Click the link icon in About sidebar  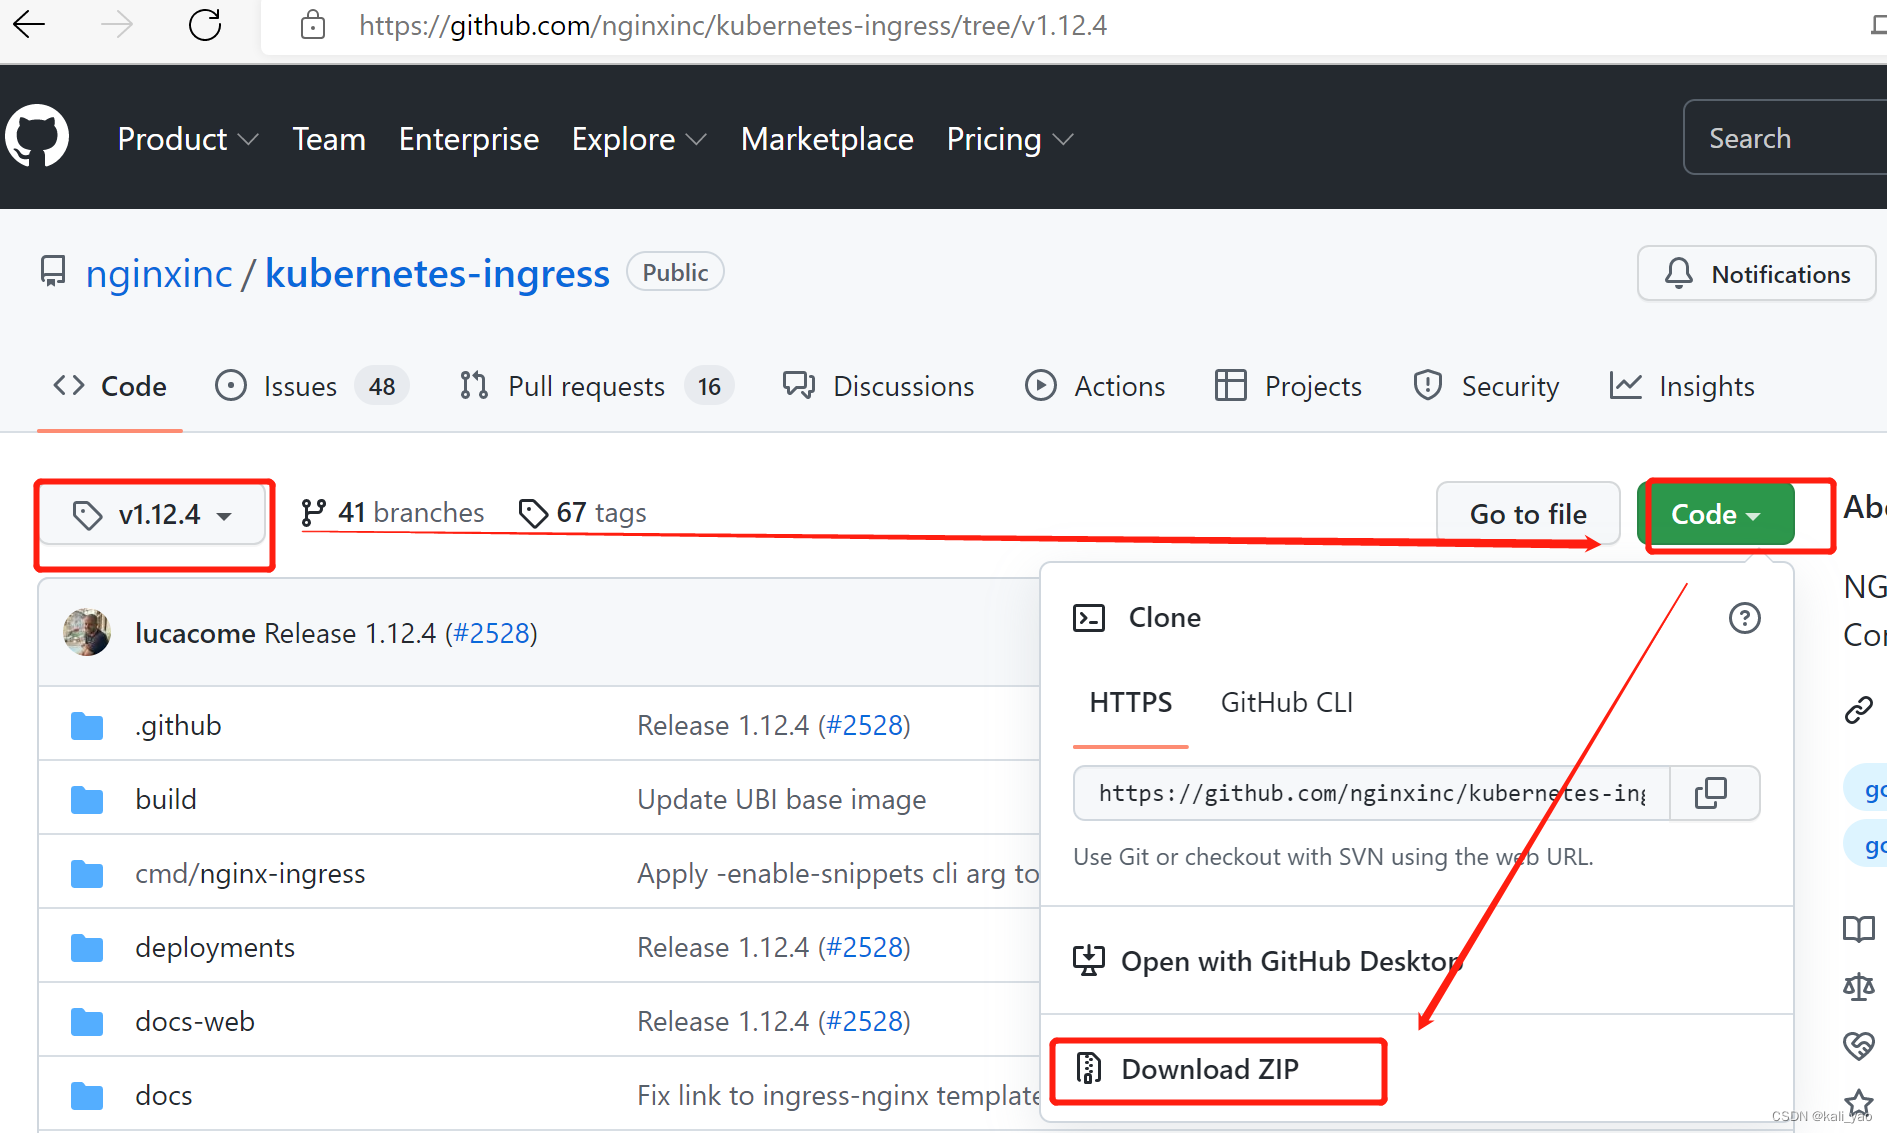coord(1858,710)
